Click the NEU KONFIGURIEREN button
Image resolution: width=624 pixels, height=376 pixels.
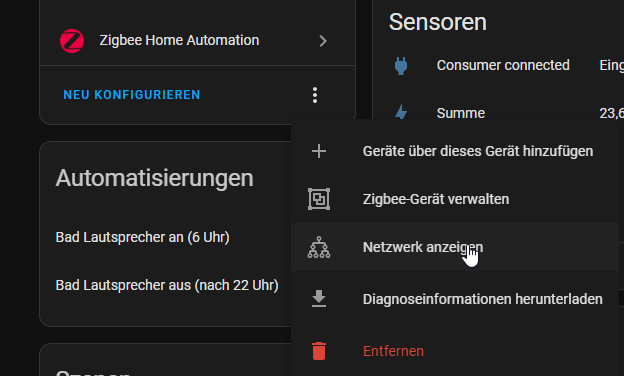point(132,95)
